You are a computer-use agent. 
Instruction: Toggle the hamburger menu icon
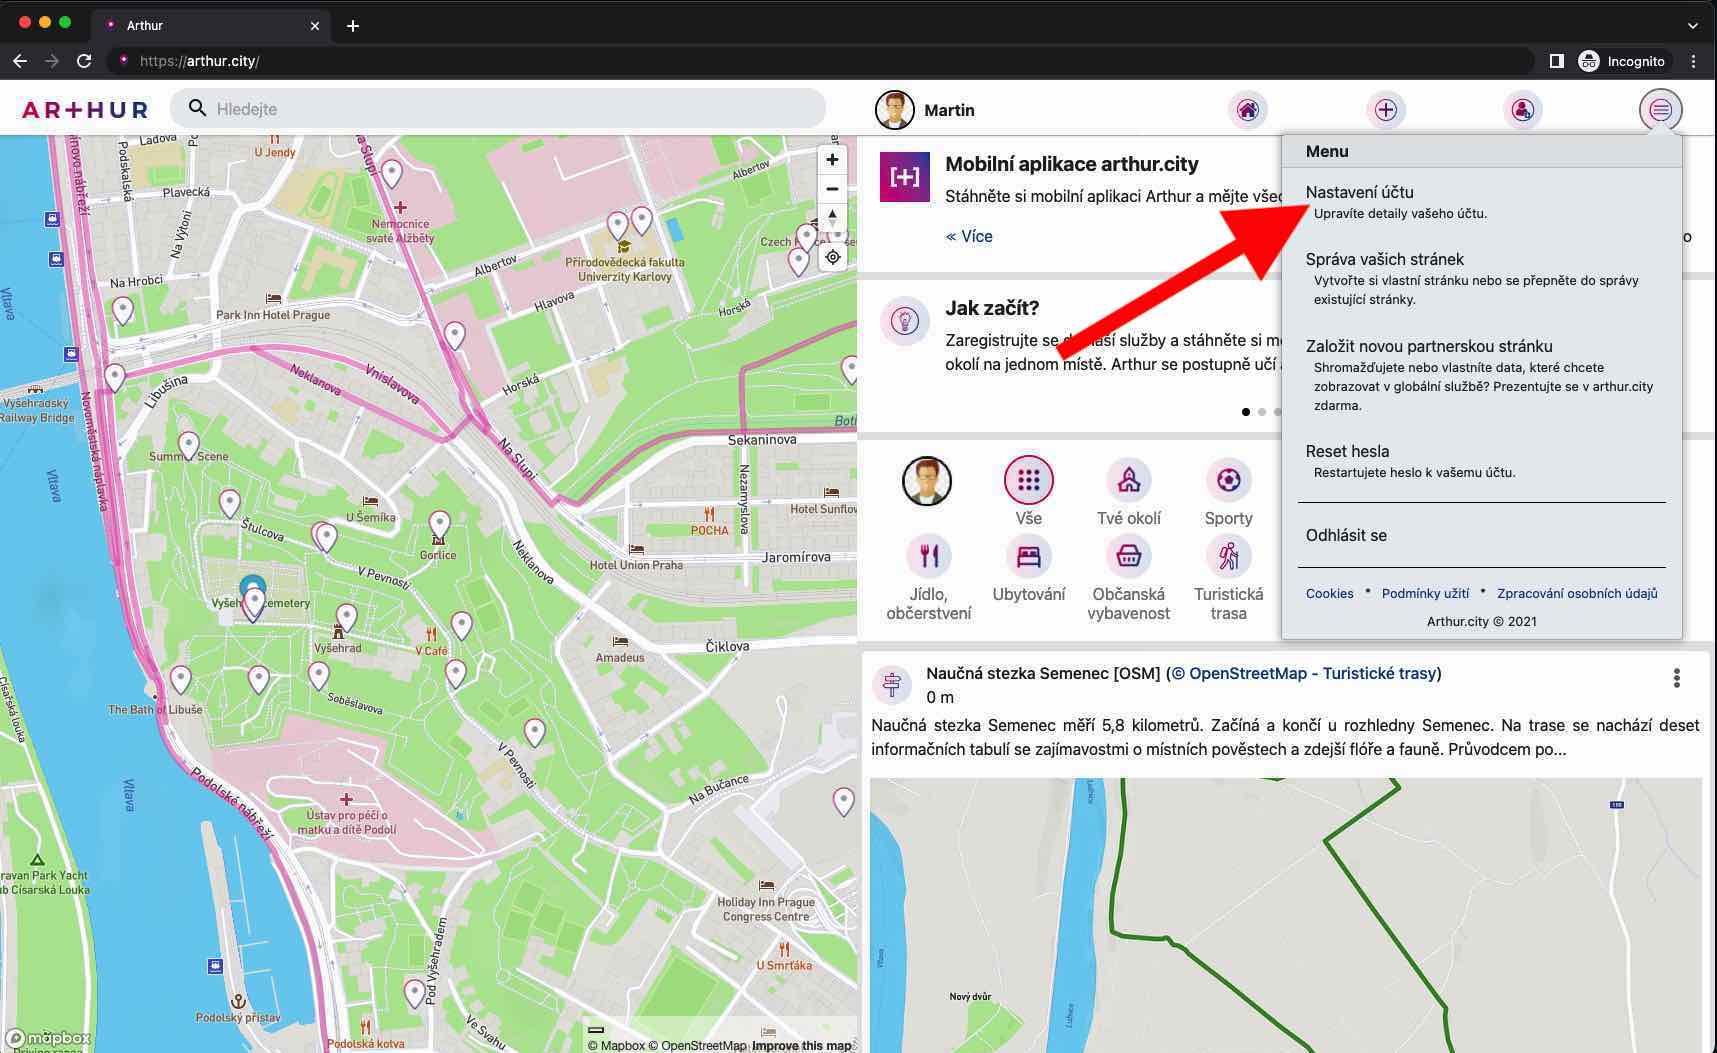pyautogui.click(x=1660, y=110)
